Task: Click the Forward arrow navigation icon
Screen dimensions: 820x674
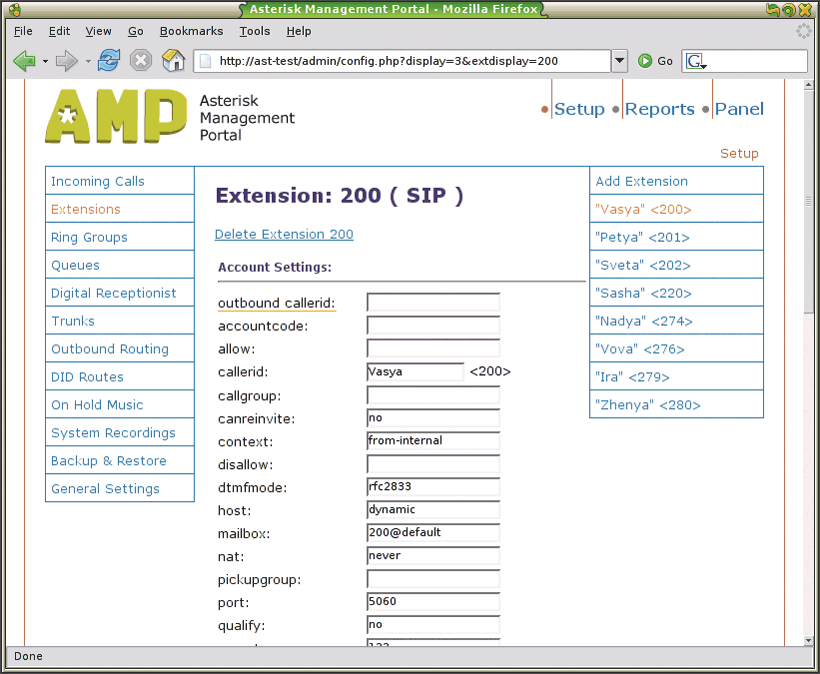Action: pyautogui.click(x=66, y=61)
